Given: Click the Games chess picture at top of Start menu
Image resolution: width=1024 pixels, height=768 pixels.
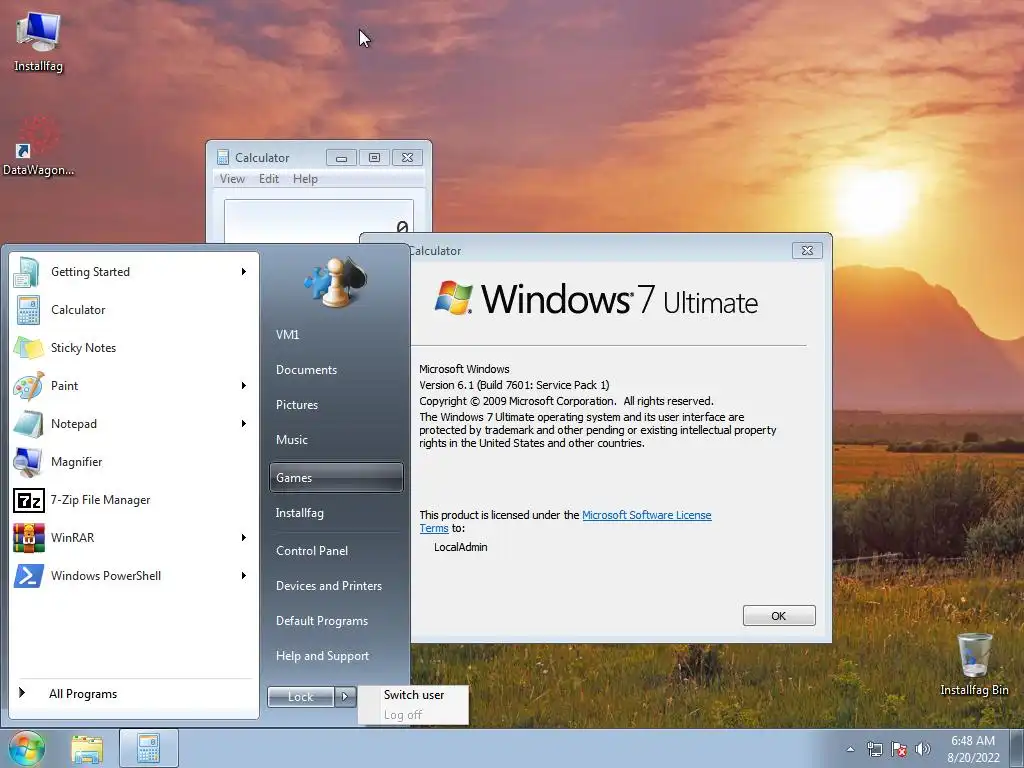Looking at the screenshot, I should [x=336, y=282].
